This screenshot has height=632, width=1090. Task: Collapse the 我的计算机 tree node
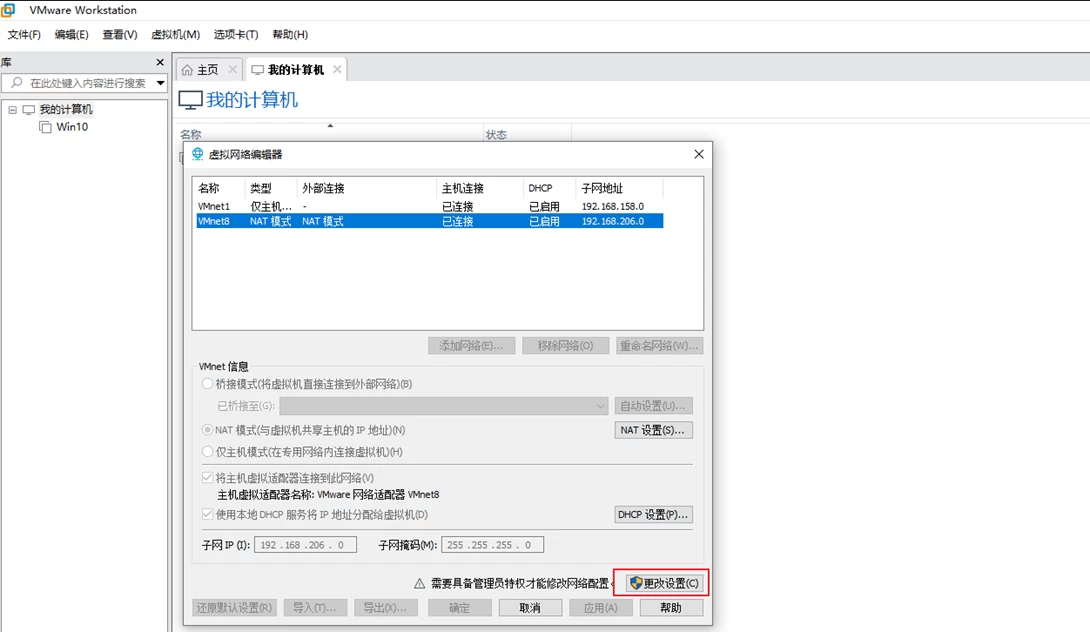[x=13, y=110]
